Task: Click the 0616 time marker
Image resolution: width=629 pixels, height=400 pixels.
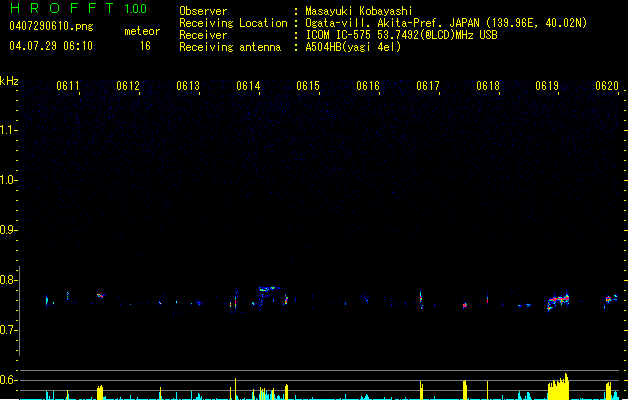Action: pyautogui.click(x=368, y=86)
